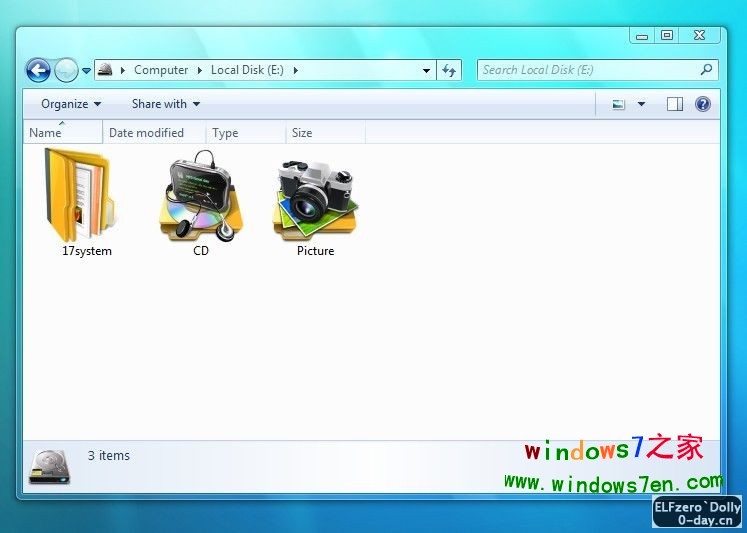
Task: Expand the address bar history dropdown
Action: 426,71
